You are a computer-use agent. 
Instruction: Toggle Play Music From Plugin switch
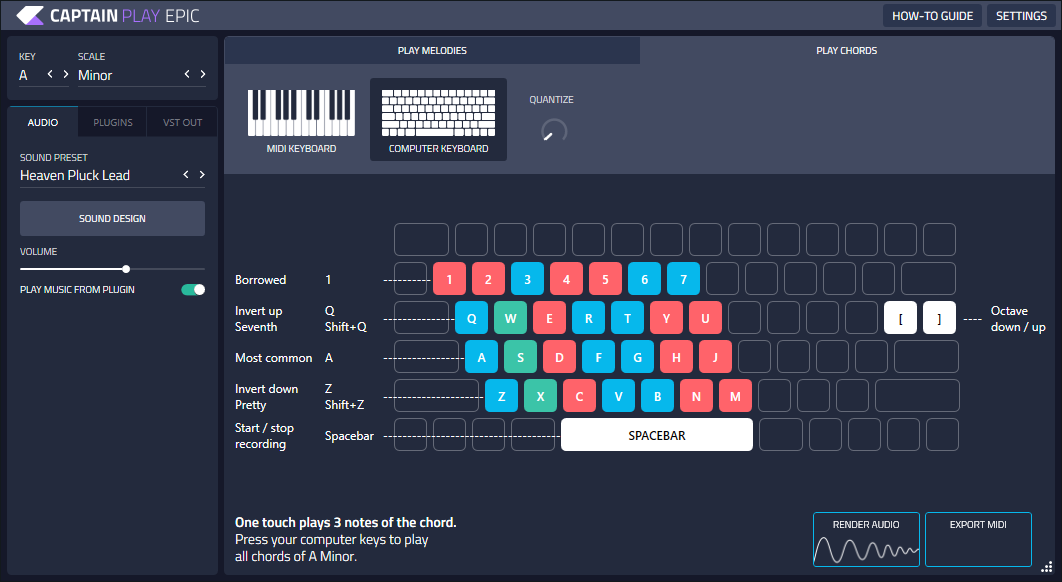click(193, 290)
